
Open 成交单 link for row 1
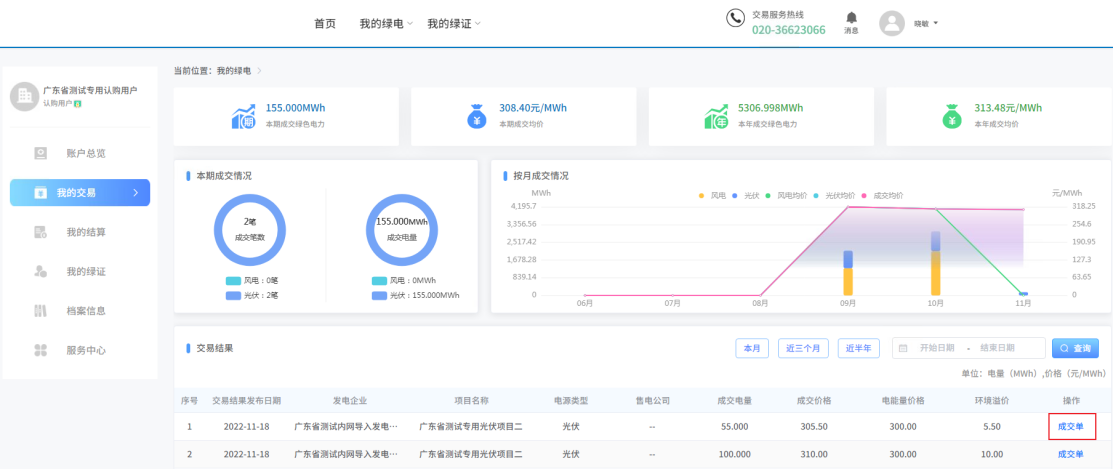(x=1070, y=426)
